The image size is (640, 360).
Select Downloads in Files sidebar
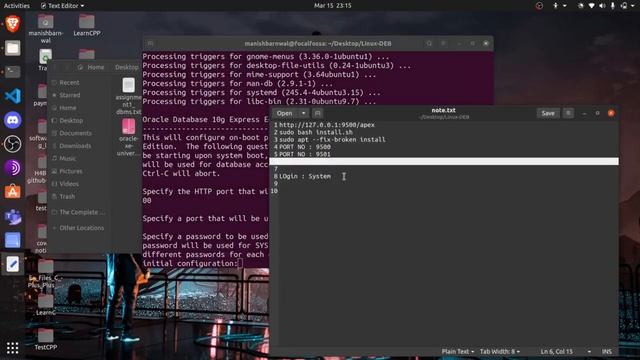point(75,146)
